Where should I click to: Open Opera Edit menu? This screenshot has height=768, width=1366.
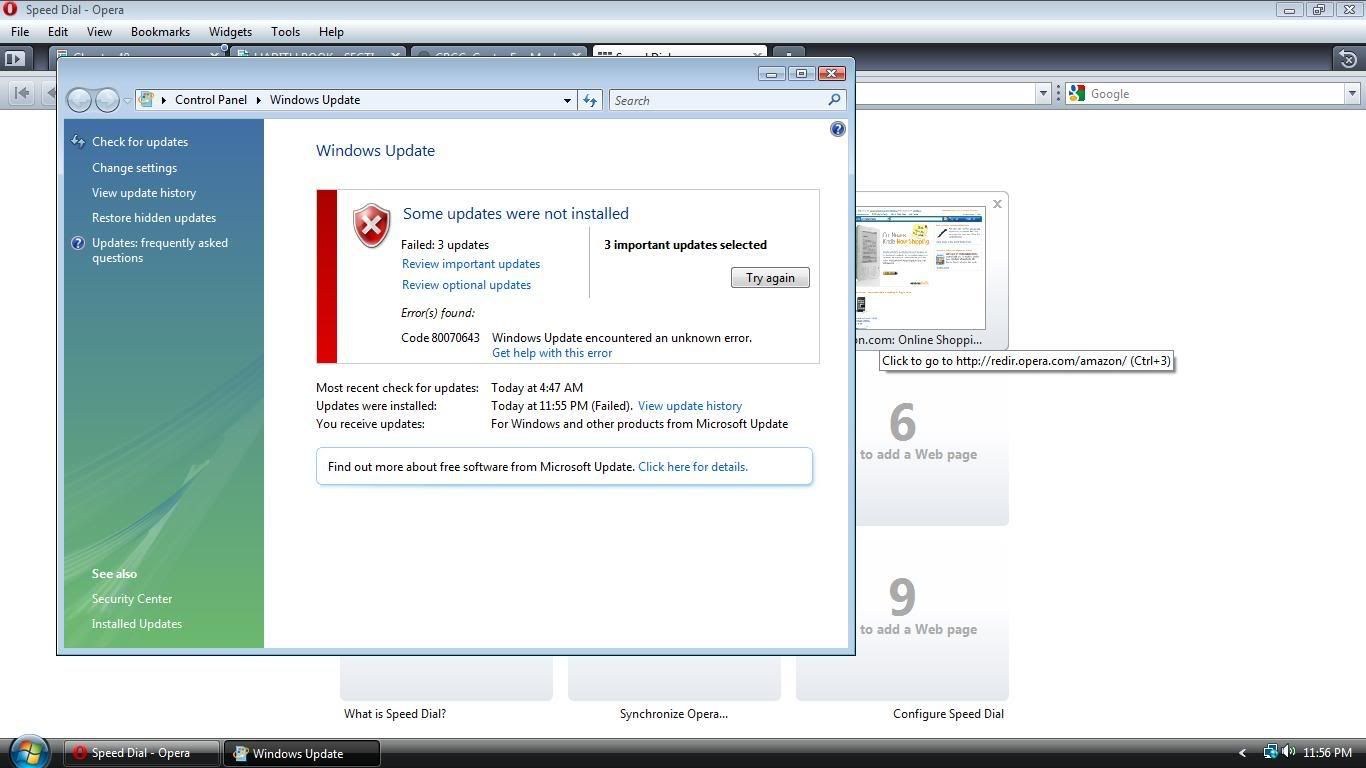(58, 32)
